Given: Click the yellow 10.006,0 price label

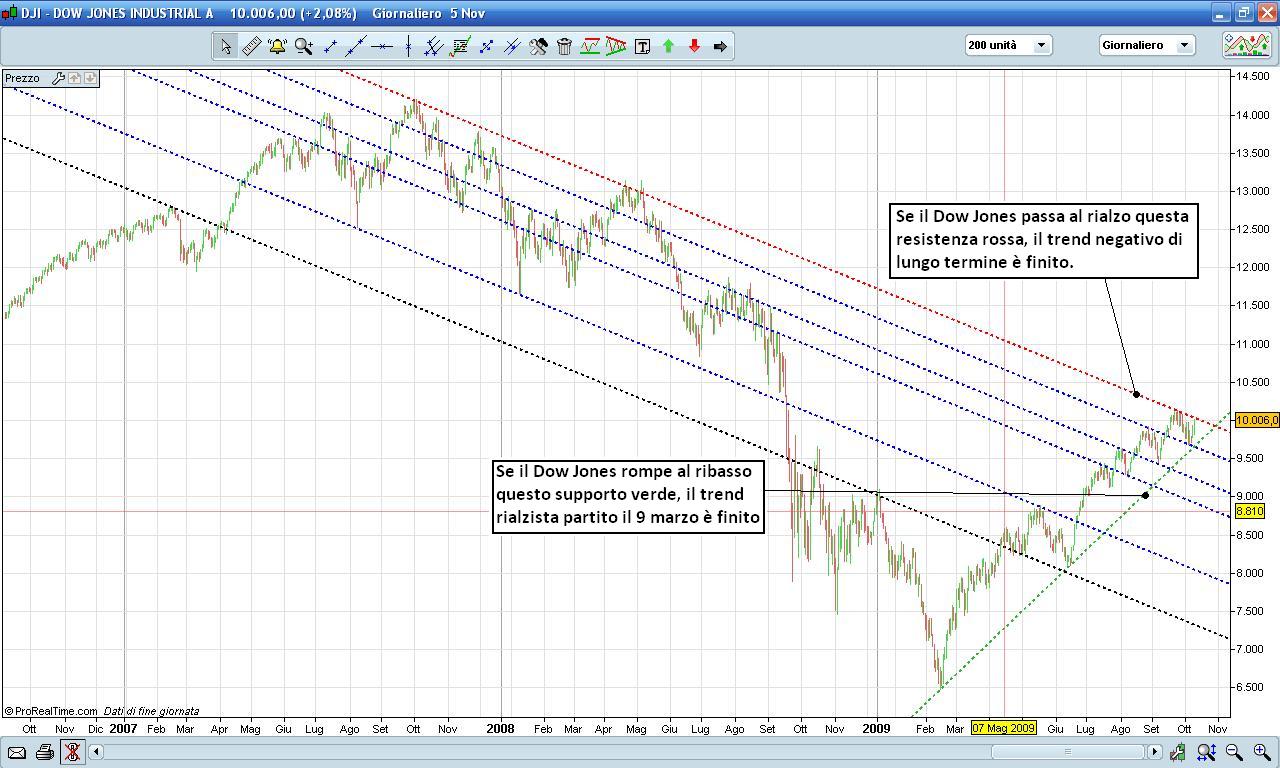Looking at the screenshot, I should tap(1257, 420).
